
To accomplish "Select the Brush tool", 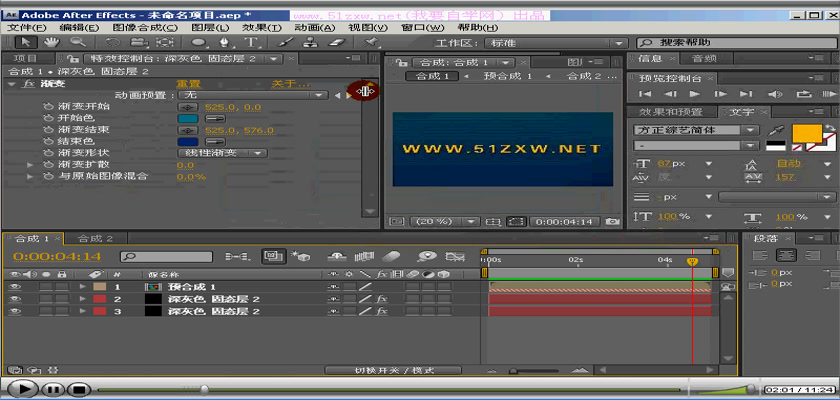I will (287, 42).
